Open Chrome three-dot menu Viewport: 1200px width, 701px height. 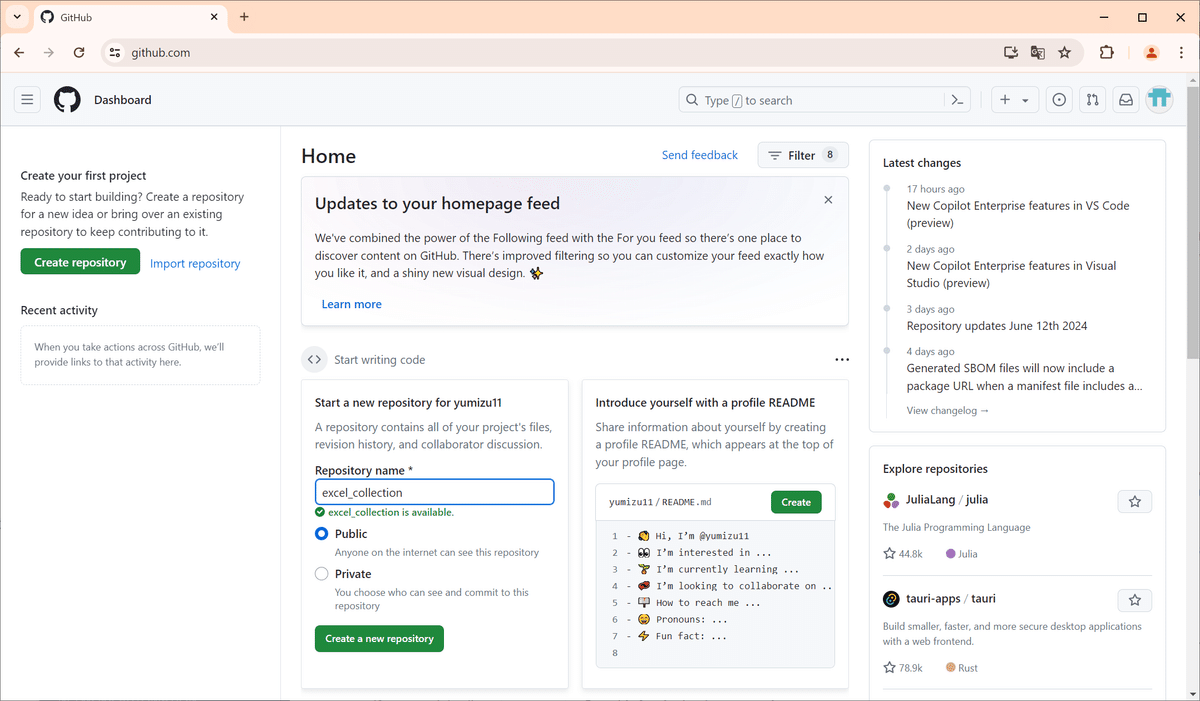(x=1180, y=52)
